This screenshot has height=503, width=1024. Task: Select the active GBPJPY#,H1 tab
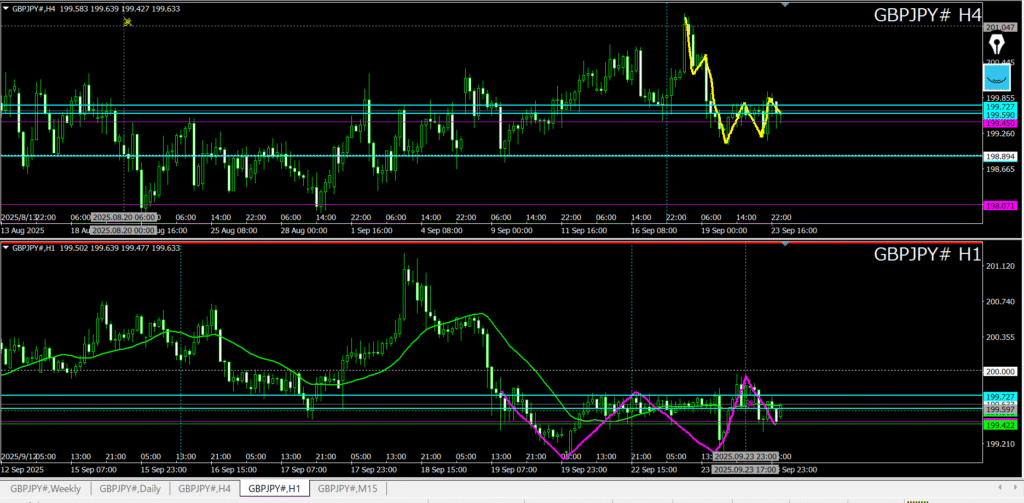[x=275, y=488]
